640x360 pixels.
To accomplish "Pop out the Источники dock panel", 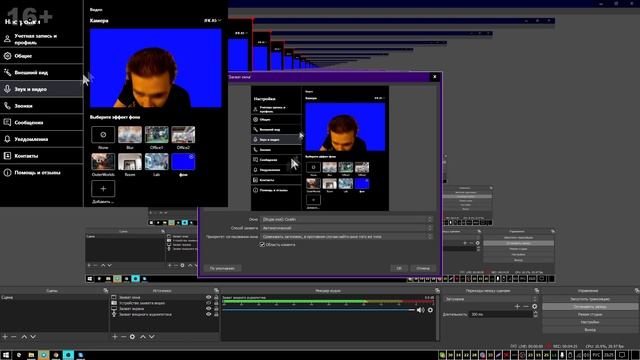I will click(x=216, y=291).
